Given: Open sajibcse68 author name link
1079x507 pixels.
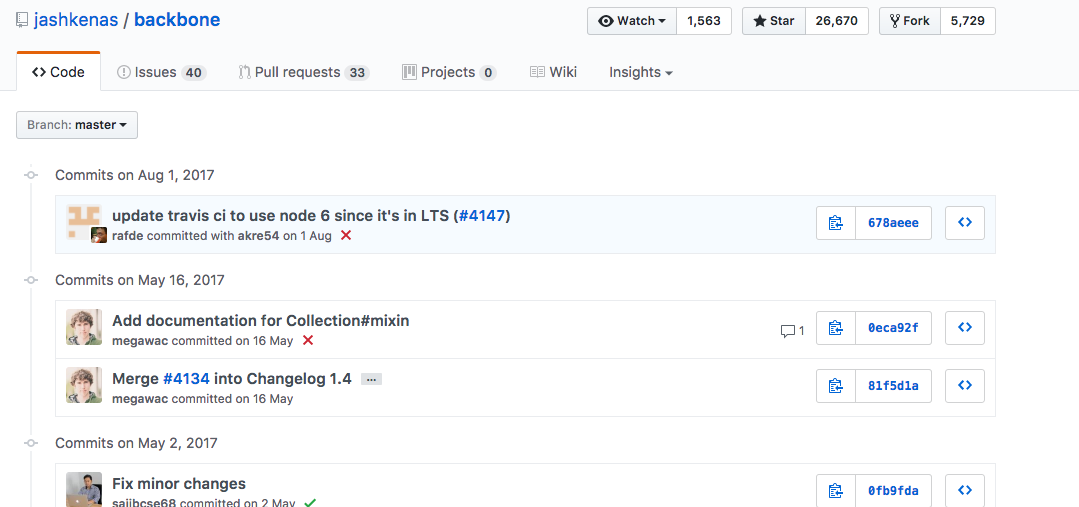Looking at the screenshot, I should [145, 503].
